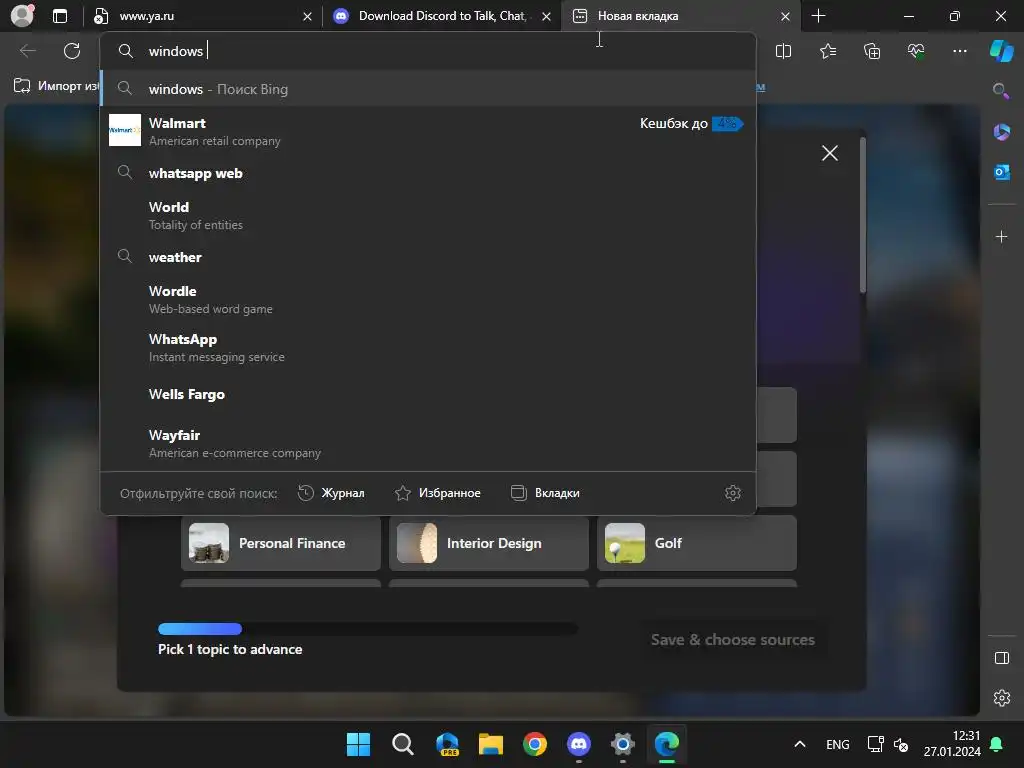
Task: Open the Settings gear on taskbar
Action: [x=622, y=744]
